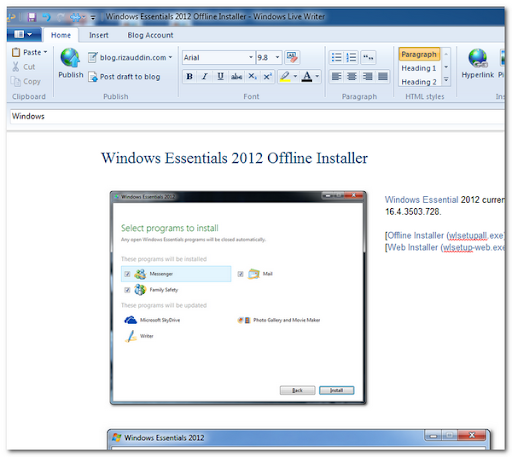Click the version text 16.4.3503.728
The width and height of the screenshot is (512, 457).
(x=413, y=212)
